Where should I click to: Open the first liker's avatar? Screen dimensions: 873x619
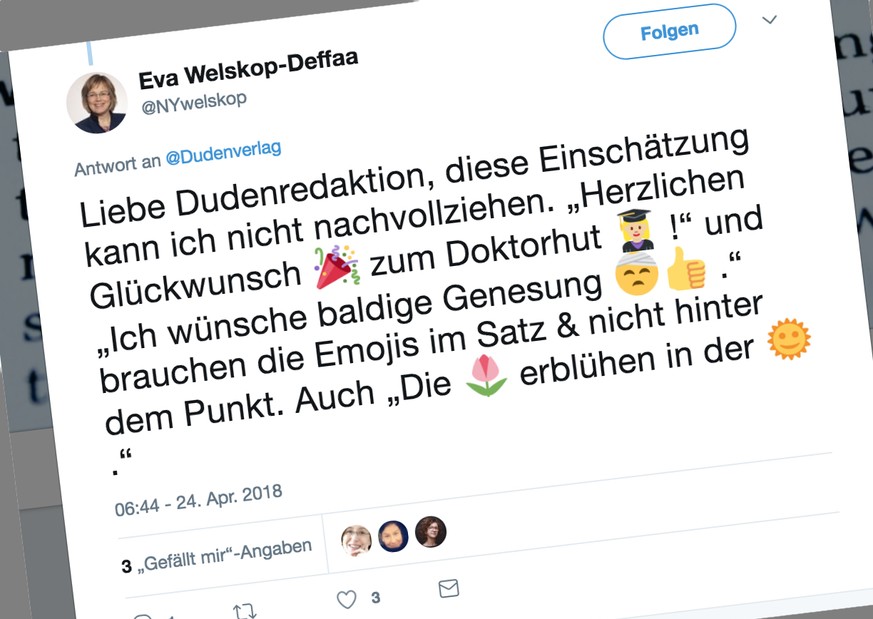click(x=356, y=540)
